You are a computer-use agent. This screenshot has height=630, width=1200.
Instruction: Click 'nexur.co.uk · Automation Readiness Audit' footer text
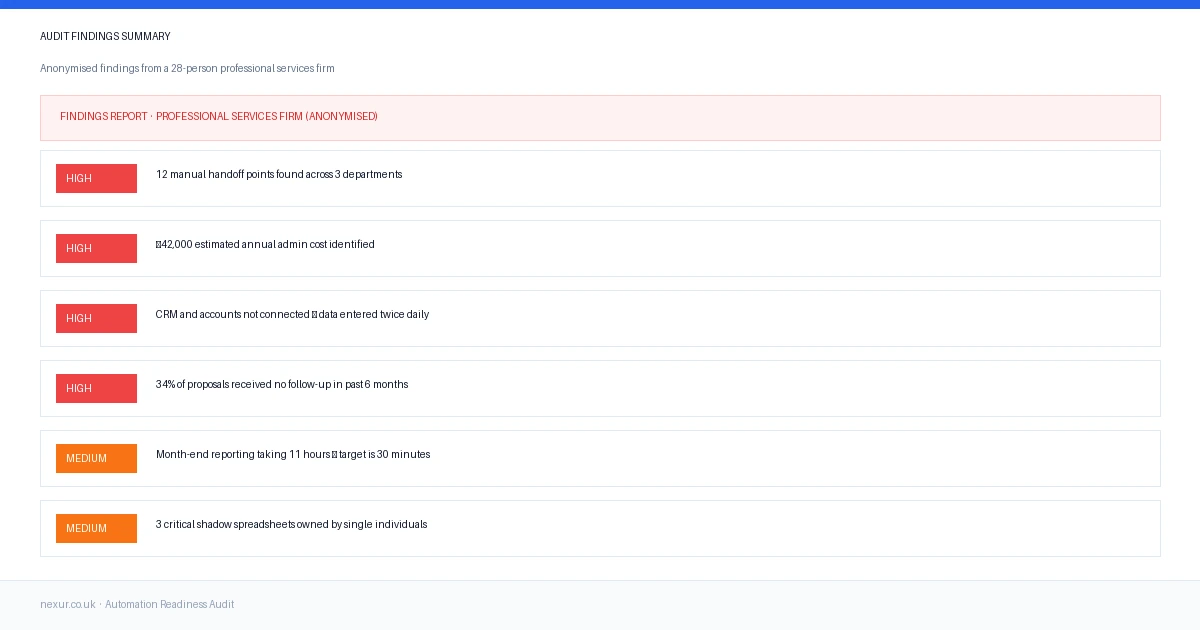(137, 605)
